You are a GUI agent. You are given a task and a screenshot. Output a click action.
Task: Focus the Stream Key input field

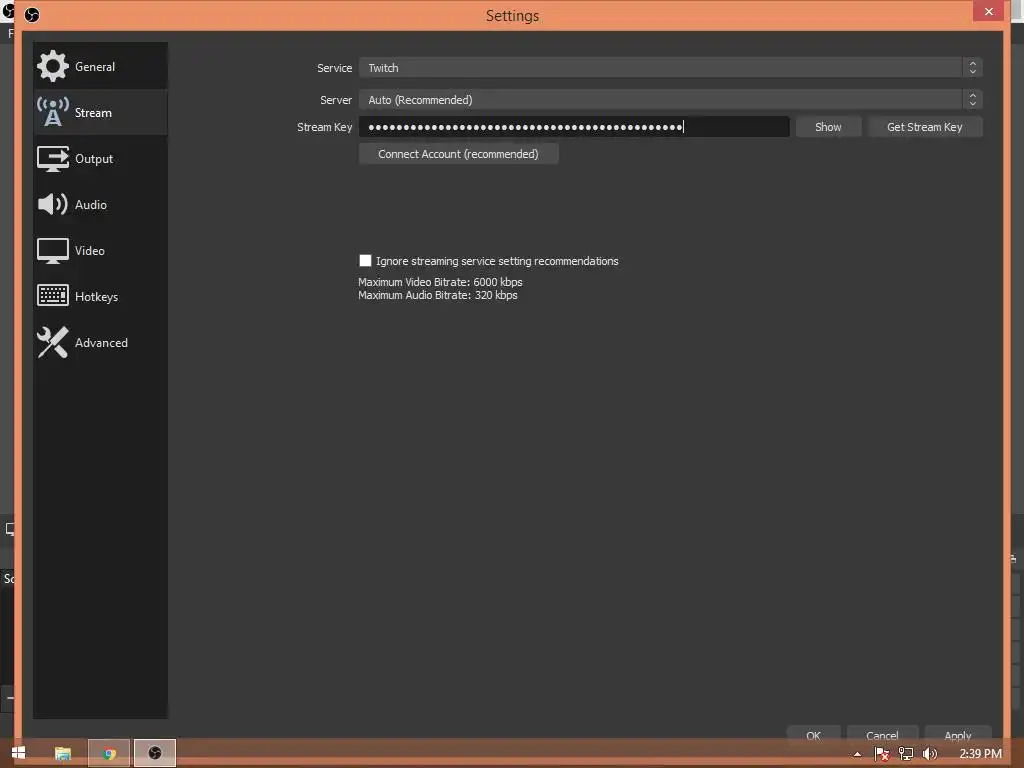(574, 127)
